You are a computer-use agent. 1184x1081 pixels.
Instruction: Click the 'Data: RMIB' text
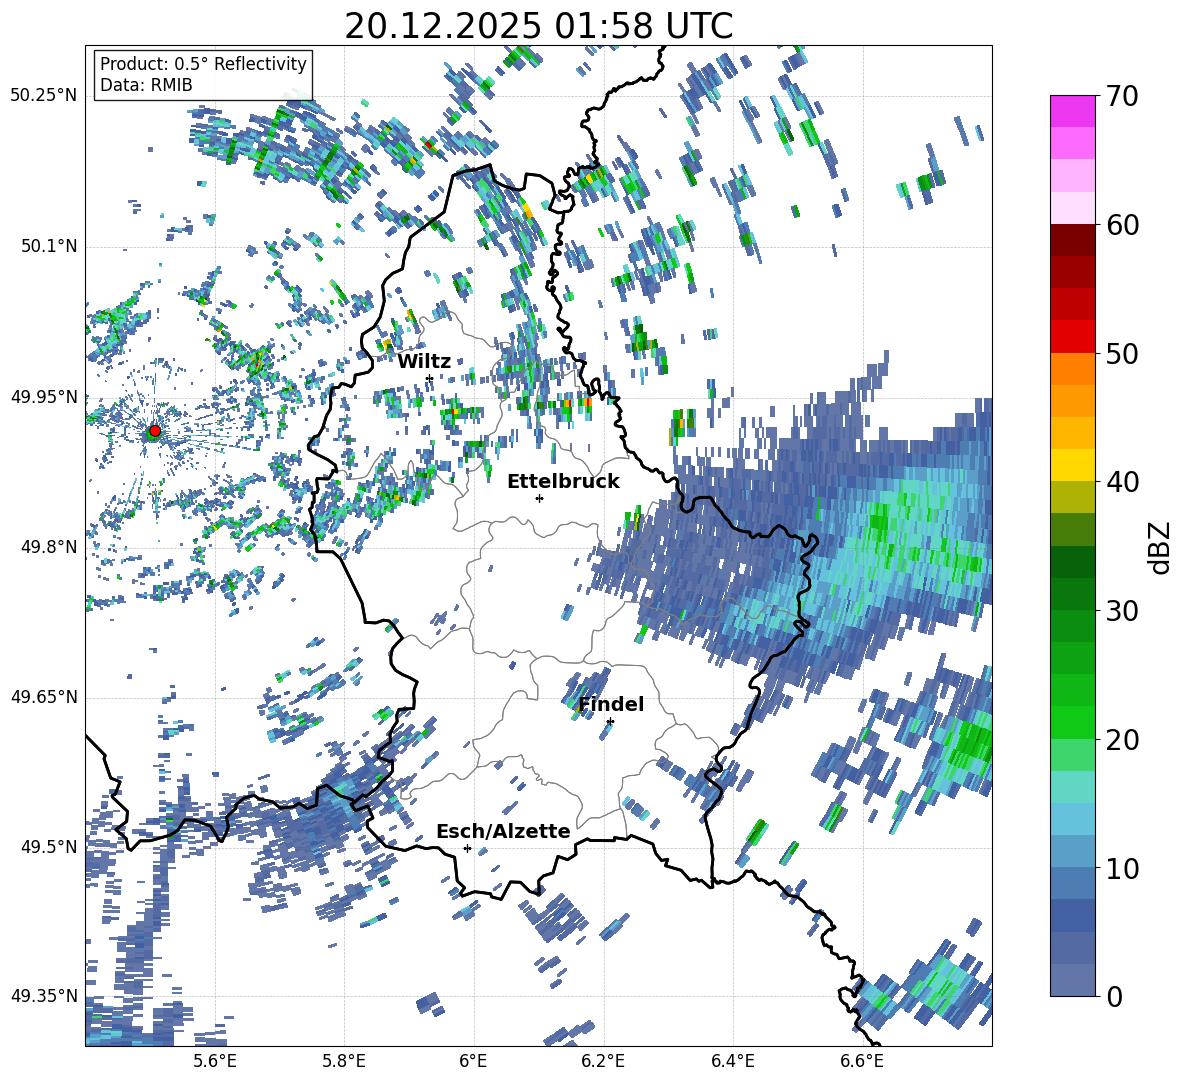point(146,85)
